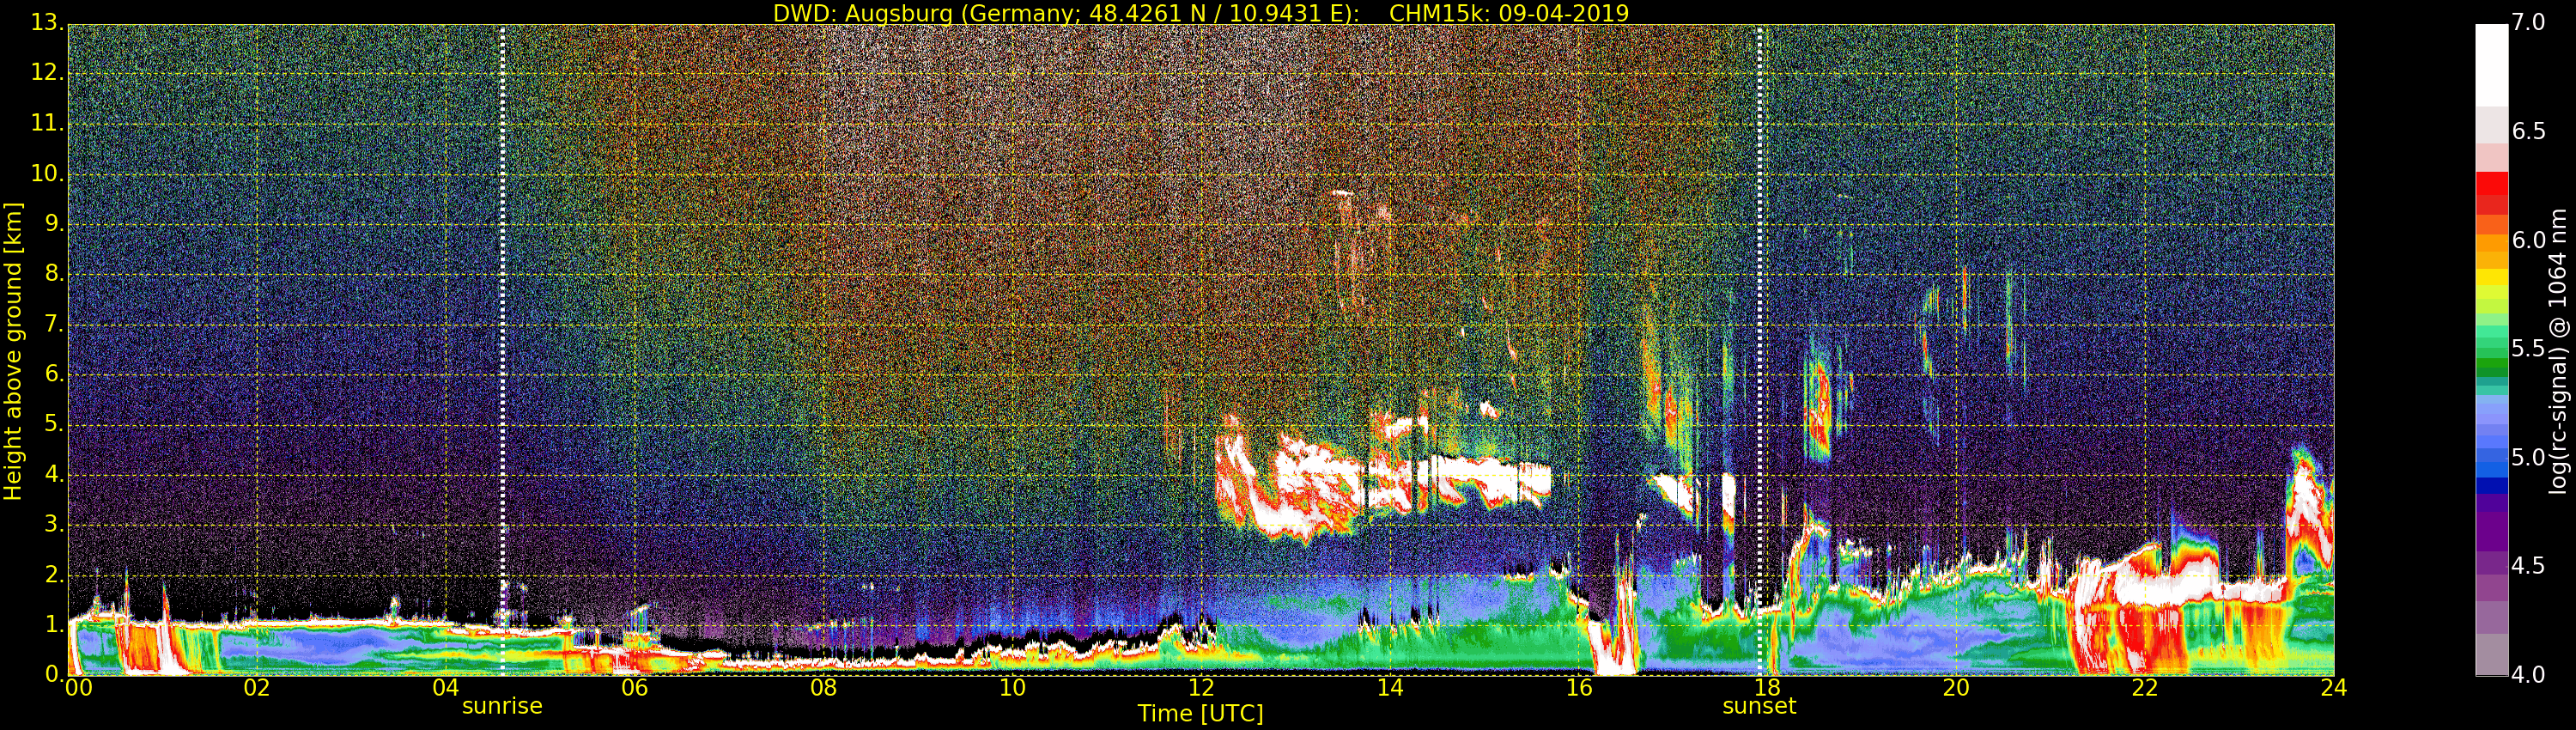Viewport: 2576px width, 730px height.
Task: Click the "7.0" colorbar scale value
Action: coord(2529,22)
